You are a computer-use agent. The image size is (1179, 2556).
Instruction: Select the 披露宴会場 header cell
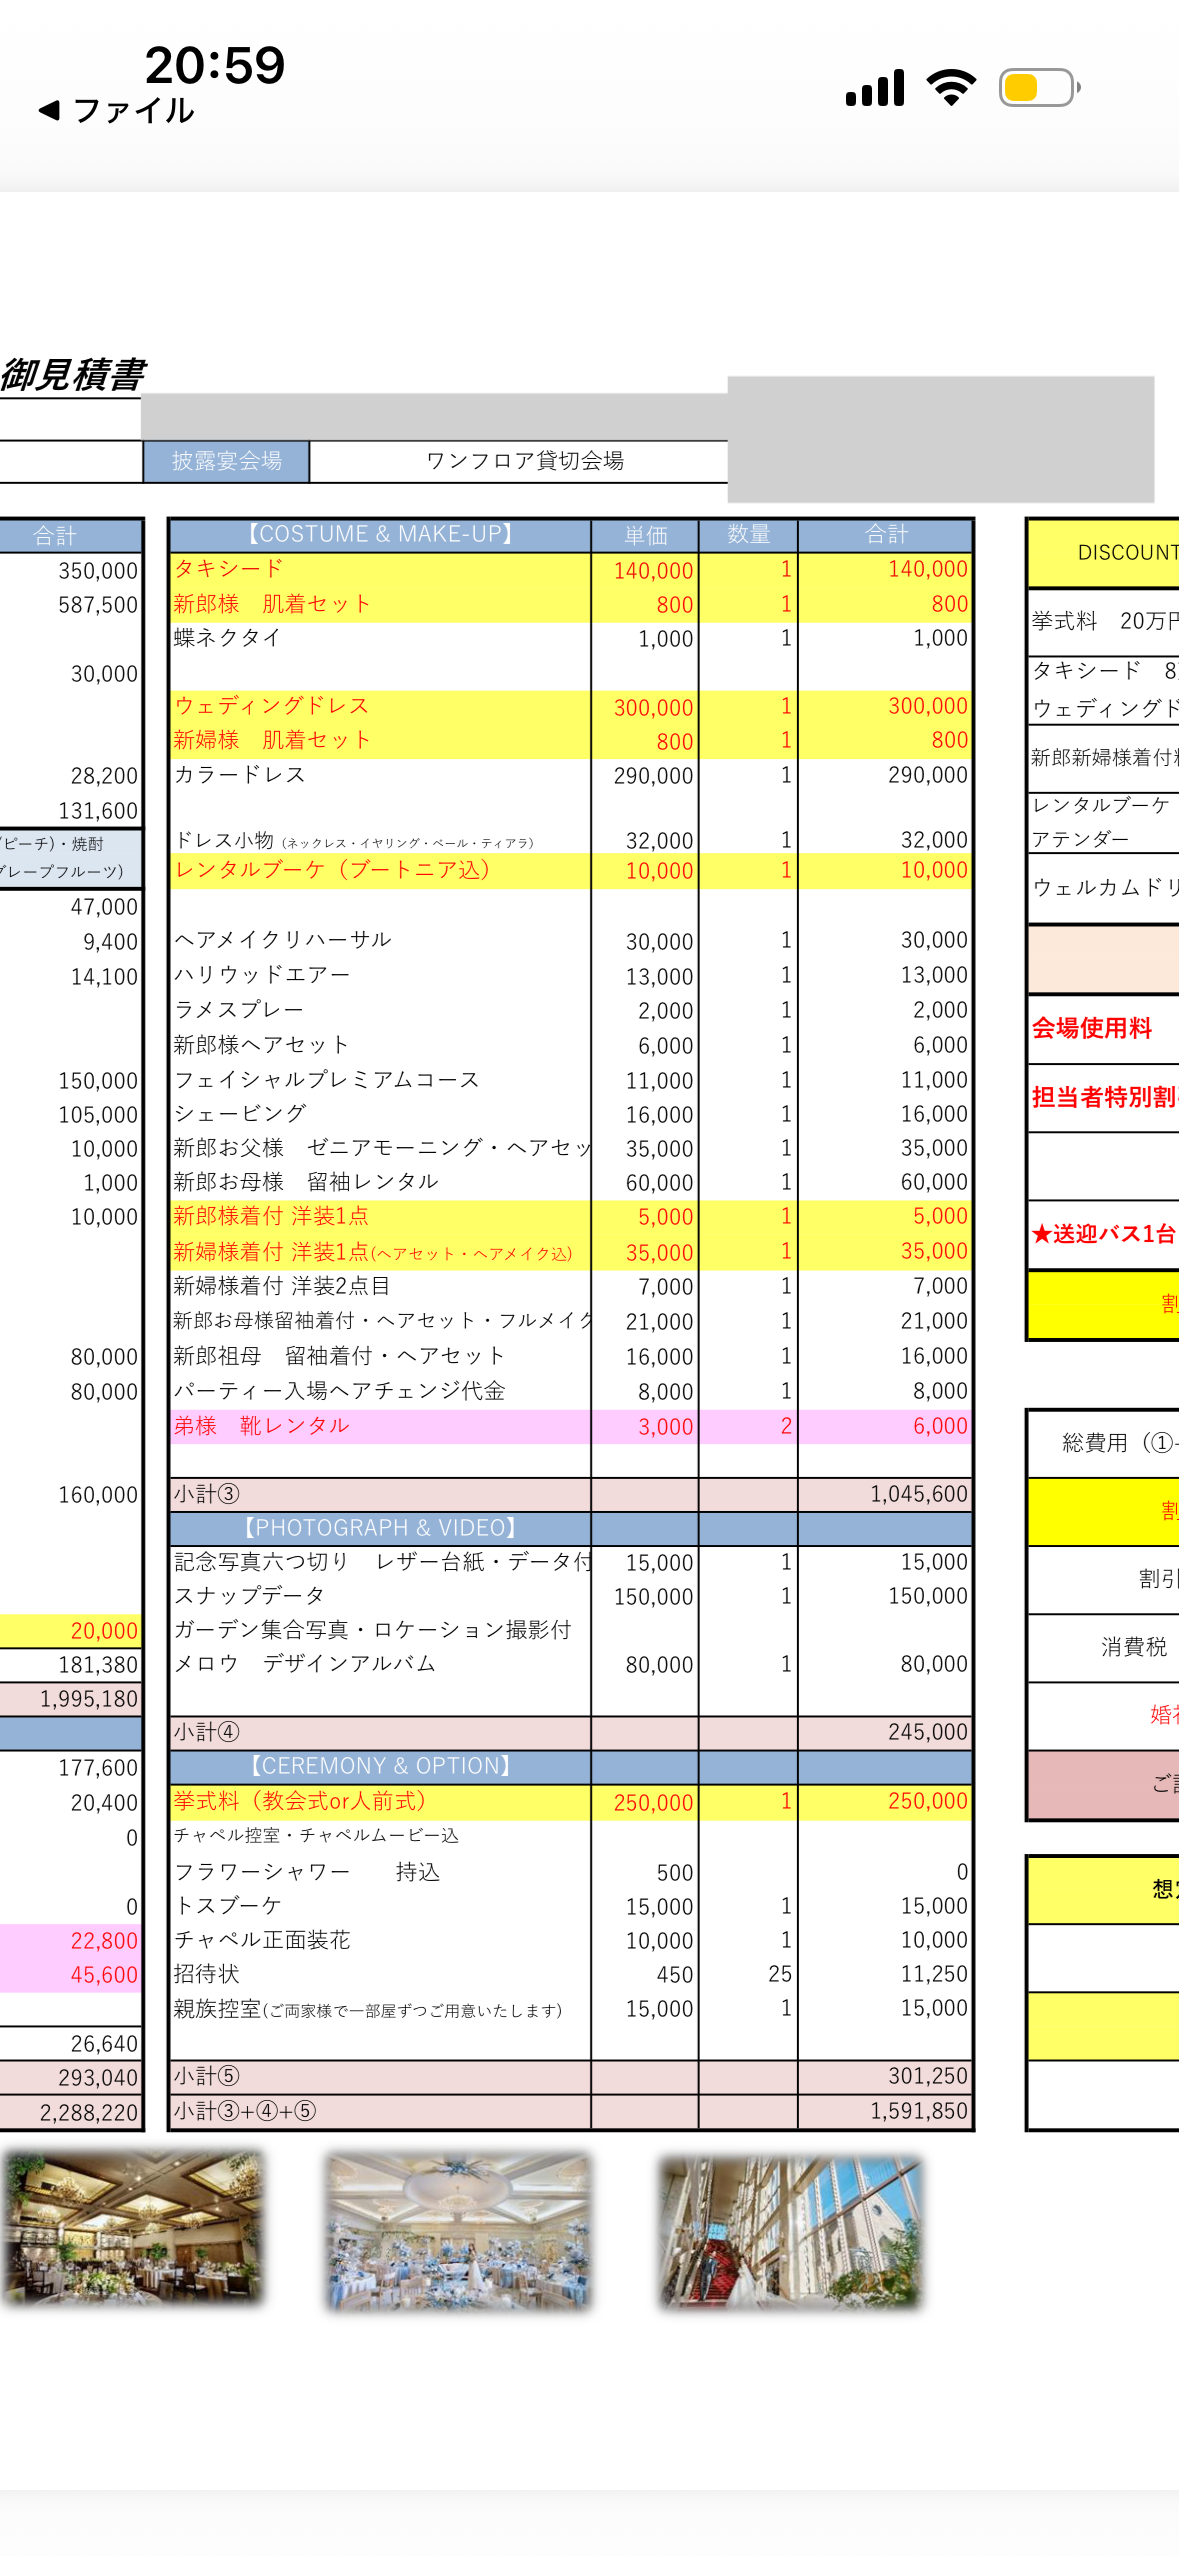(226, 461)
